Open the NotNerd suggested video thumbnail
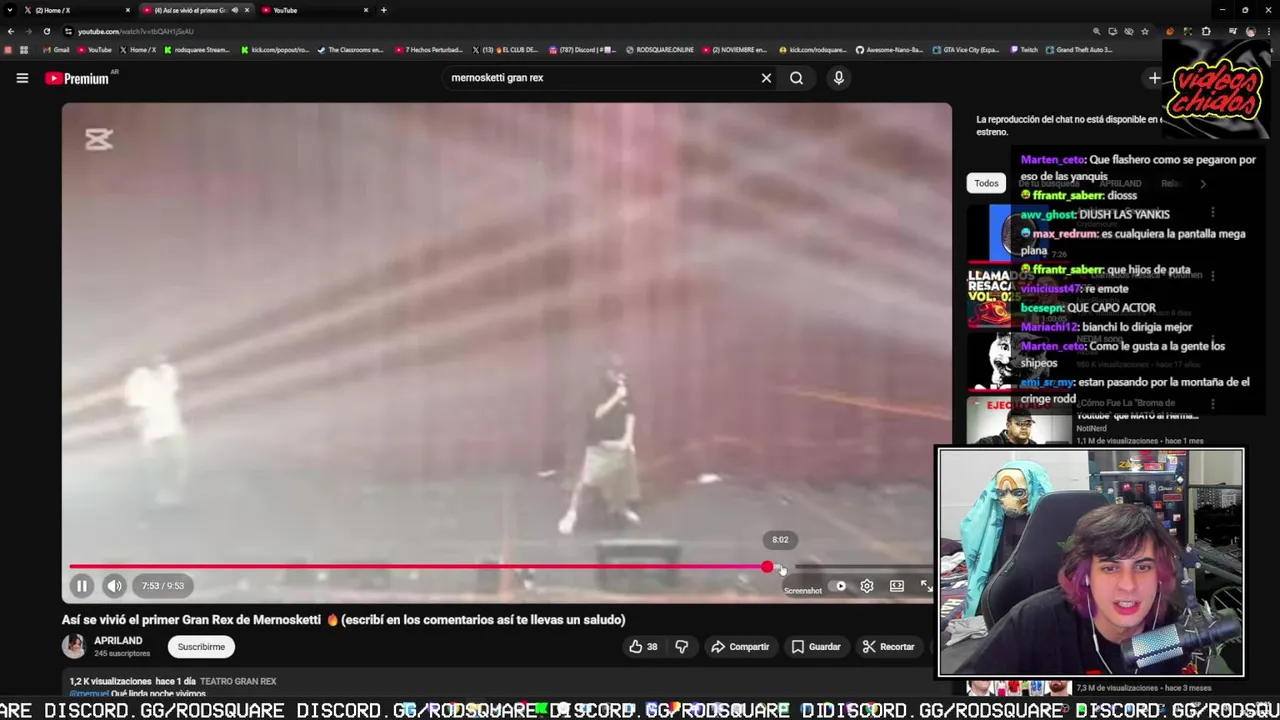The height and width of the screenshot is (720, 1280). pyautogui.click(x=1018, y=421)
